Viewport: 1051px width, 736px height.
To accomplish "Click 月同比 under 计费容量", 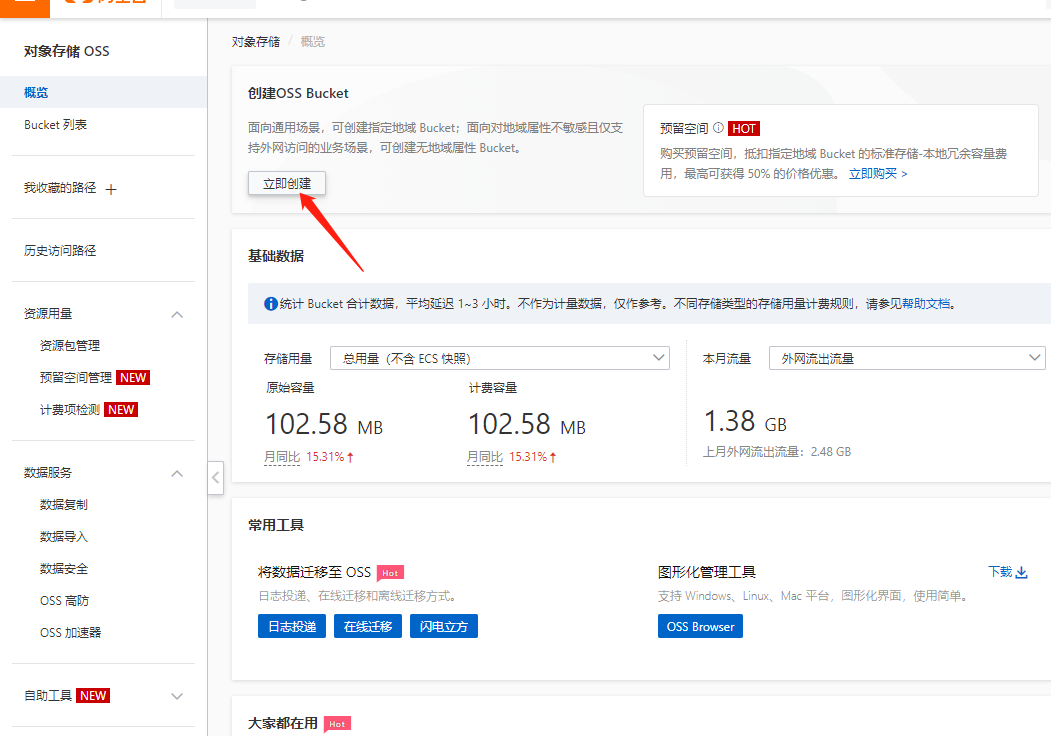I will pyautogui.click(x=485, y=457).
